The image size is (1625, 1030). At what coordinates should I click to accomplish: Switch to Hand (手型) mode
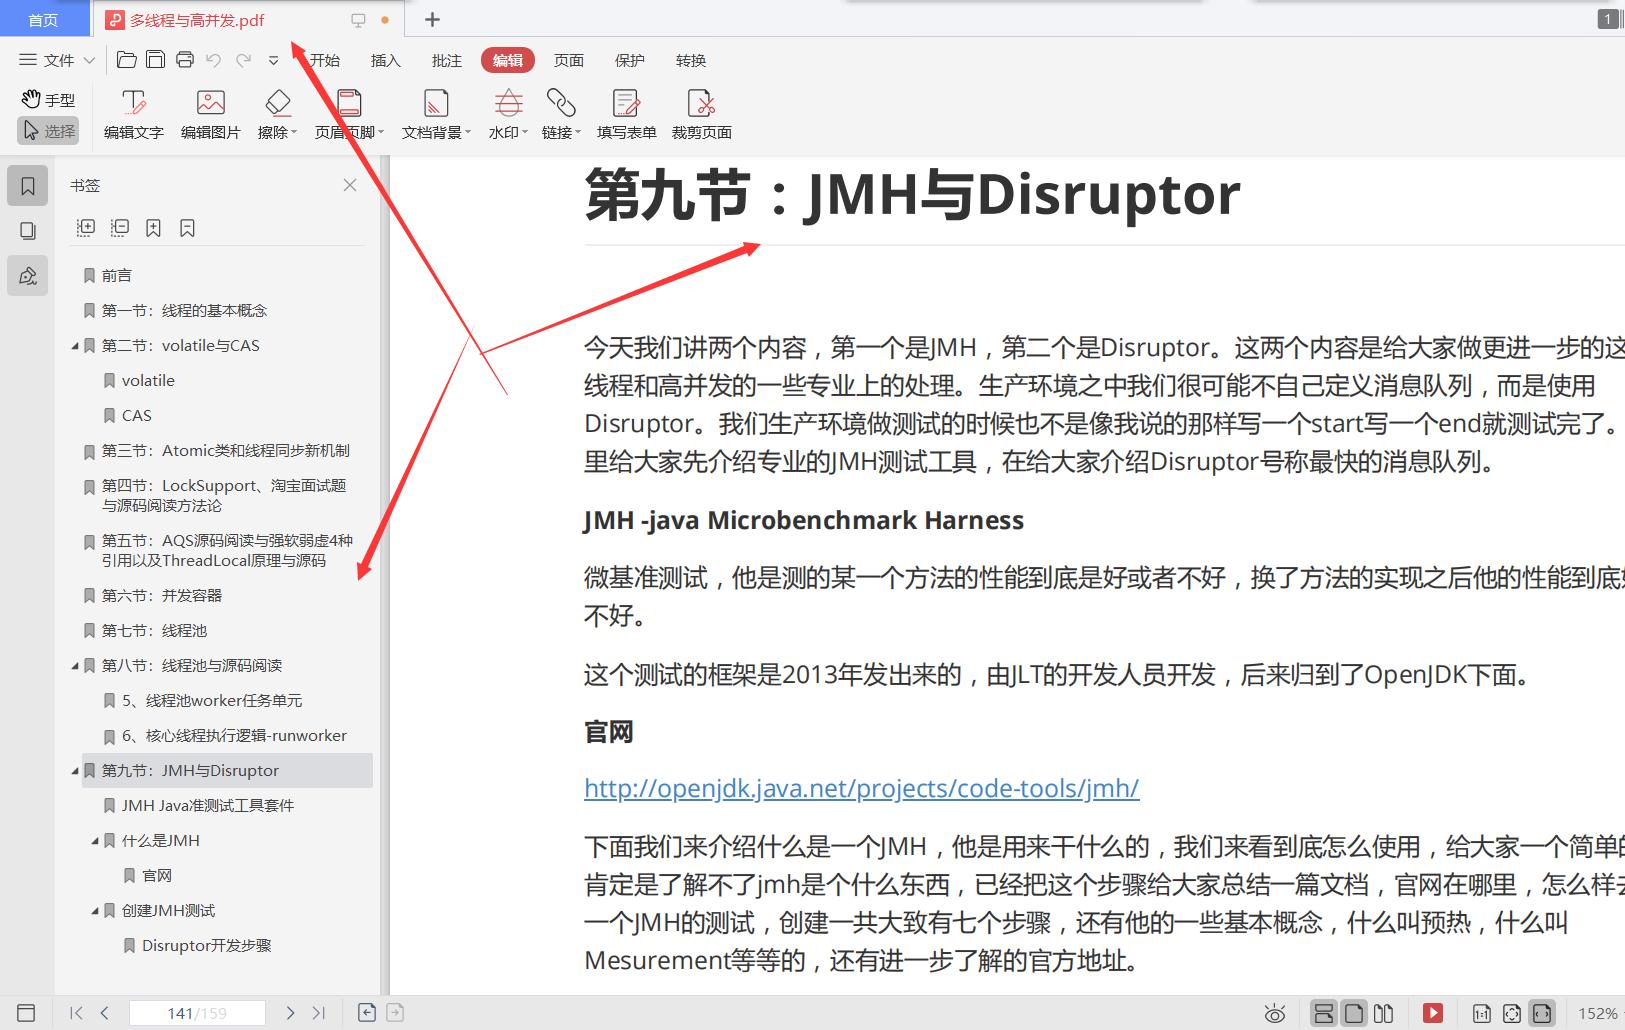coord(48,99)
